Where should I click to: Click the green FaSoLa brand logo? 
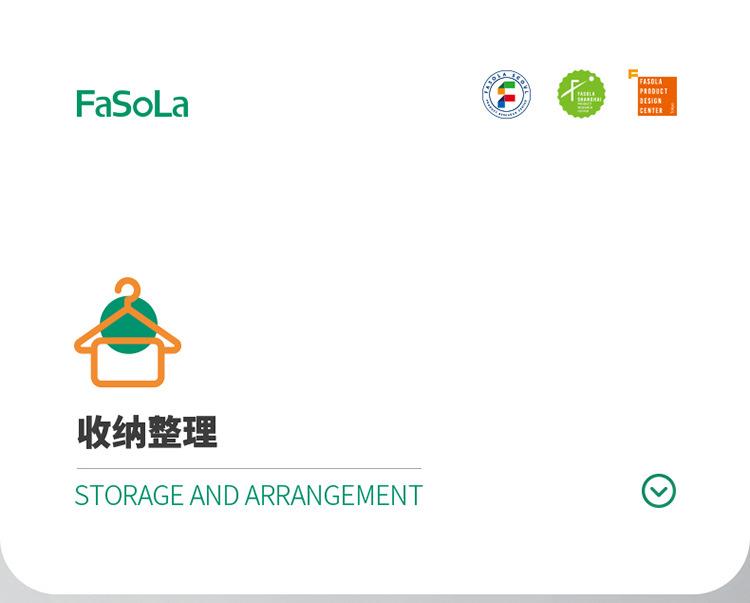[132, 104]
